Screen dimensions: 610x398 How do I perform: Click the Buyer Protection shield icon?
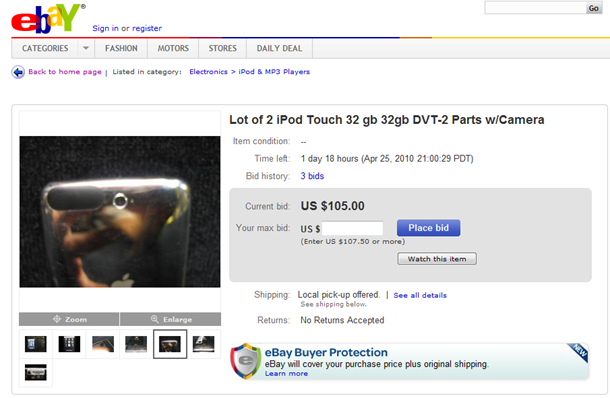[245, 361]
